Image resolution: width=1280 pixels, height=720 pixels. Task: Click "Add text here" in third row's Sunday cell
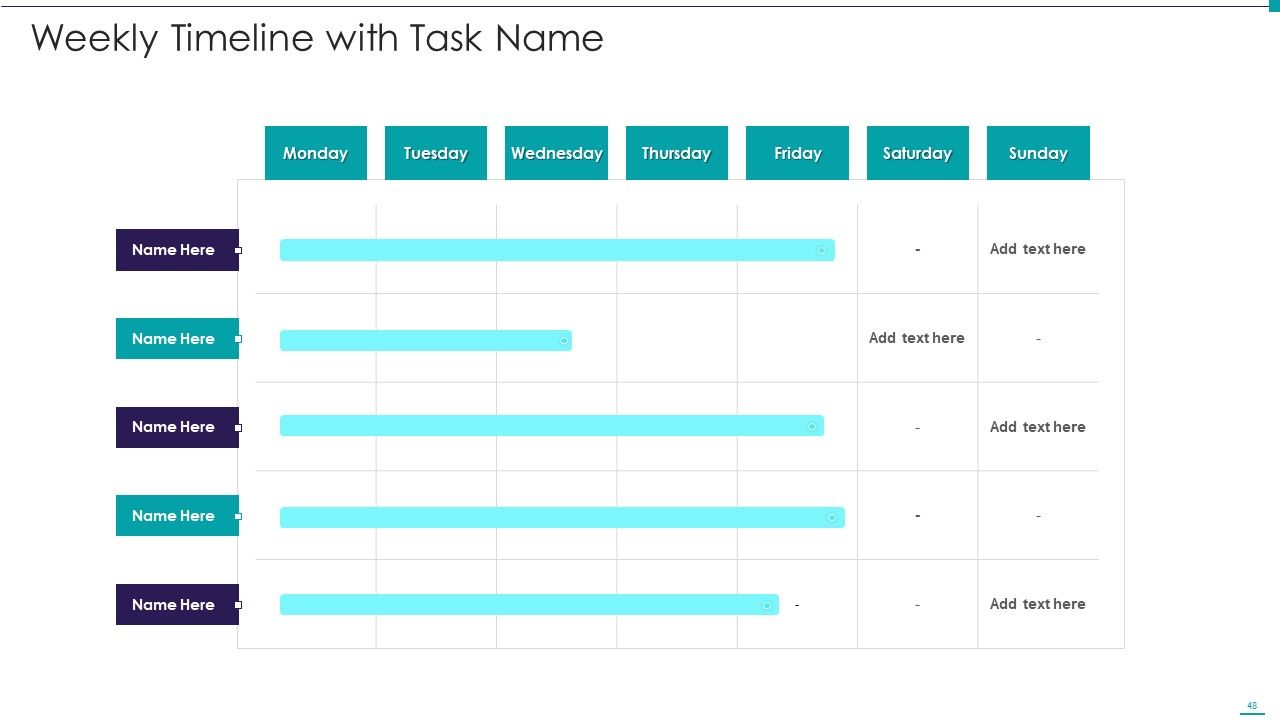tap(1038, 427)
